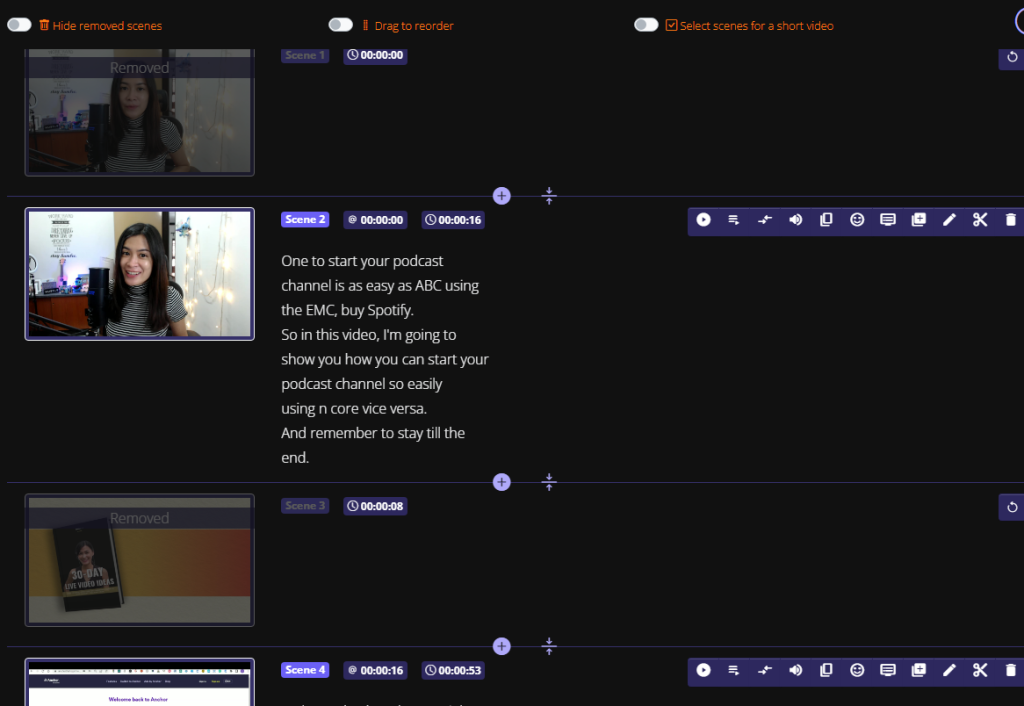Restore removed Scene 3 with undo icon
The image size is (1024, 706).
(x=1012, y=507)
